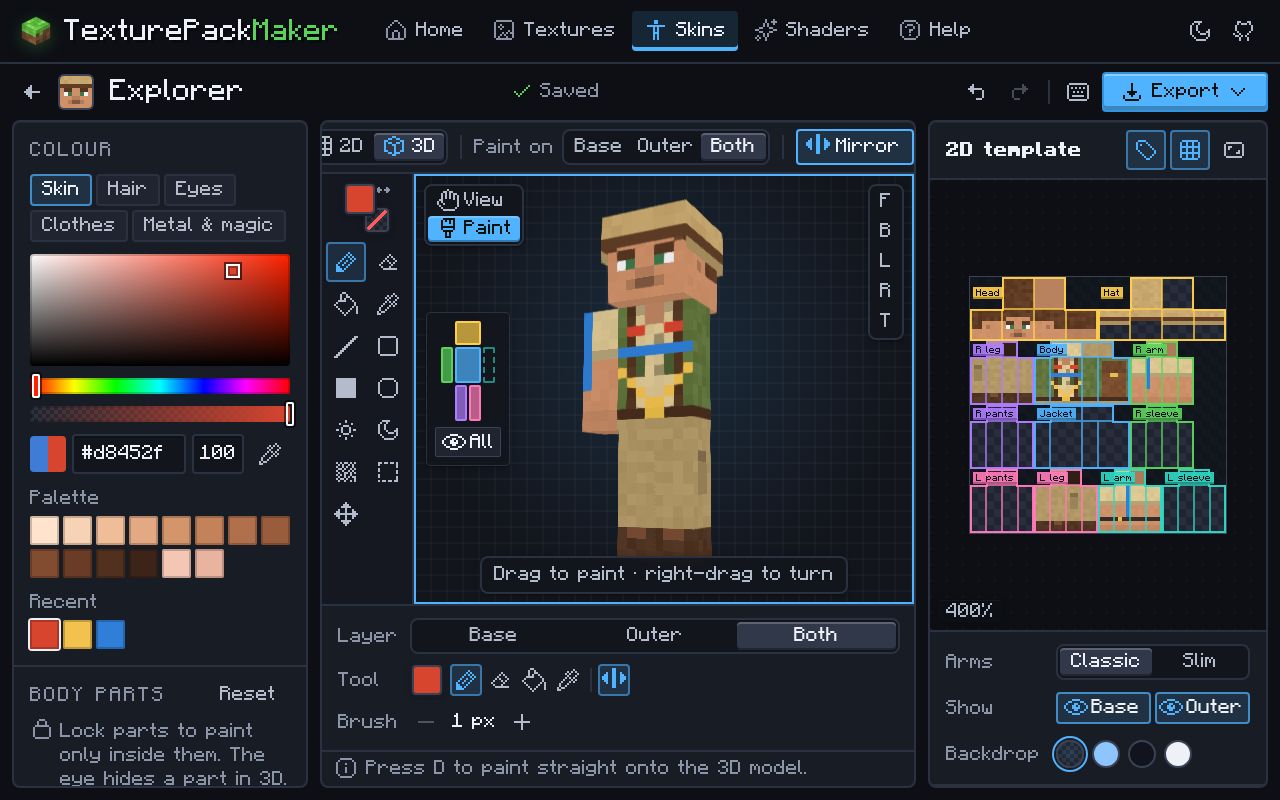Pick the eyedropper tool in the tool grid
Screen dimensions: 1280x800
[388, 304]
